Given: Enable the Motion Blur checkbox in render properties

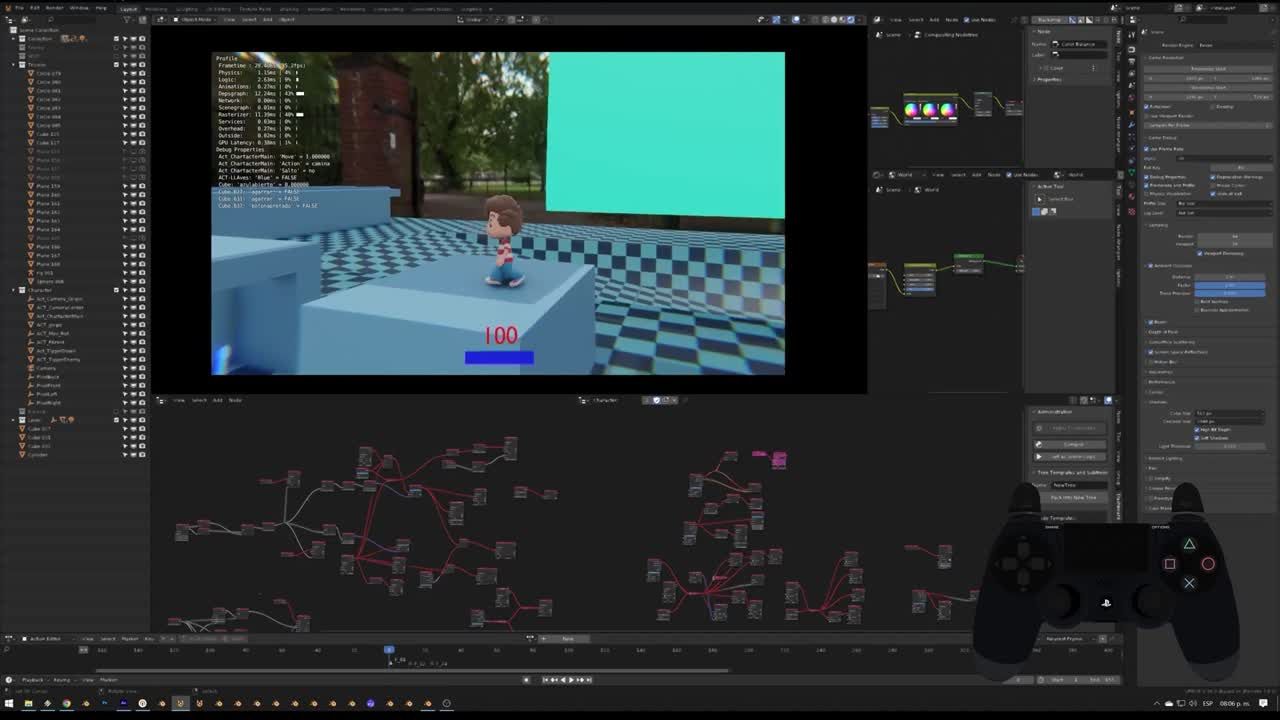Looking at the screenshot, I should [1151, 362].
